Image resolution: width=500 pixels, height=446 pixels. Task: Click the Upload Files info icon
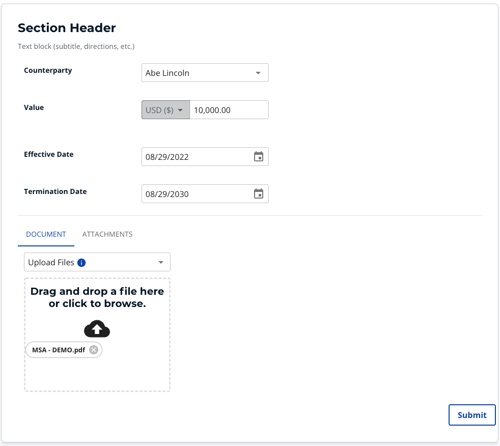(x=81, y=263)
